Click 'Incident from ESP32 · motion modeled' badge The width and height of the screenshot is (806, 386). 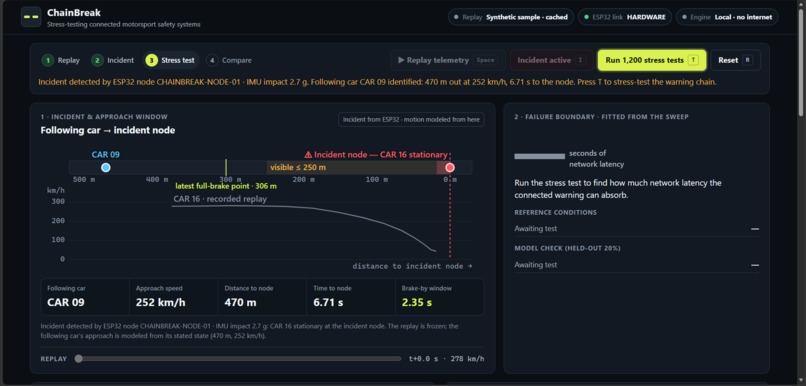click(x=411, y=120)
